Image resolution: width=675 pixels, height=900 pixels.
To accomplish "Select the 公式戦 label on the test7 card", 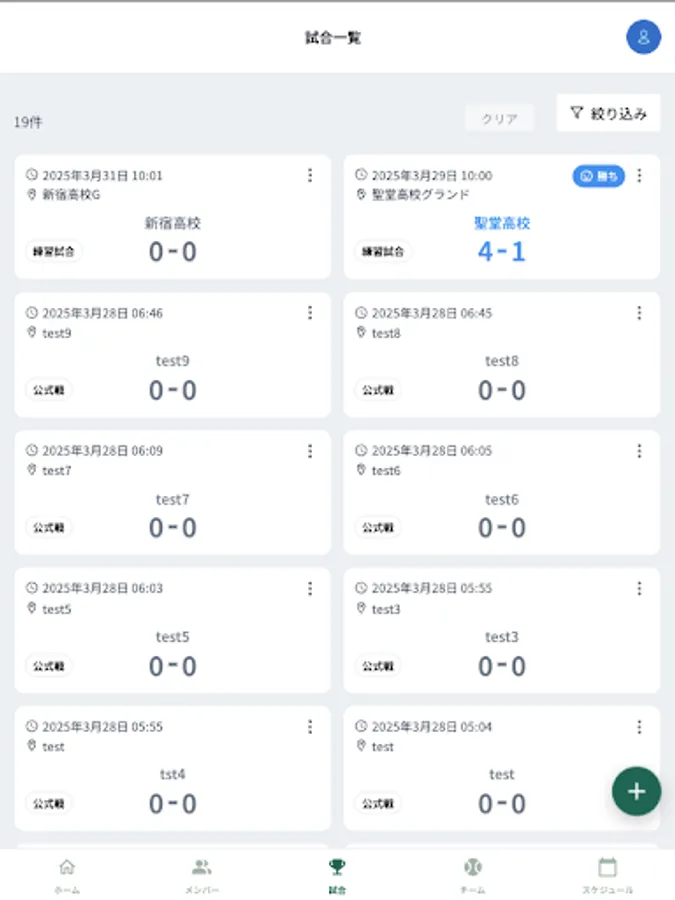I will (49, 528).
